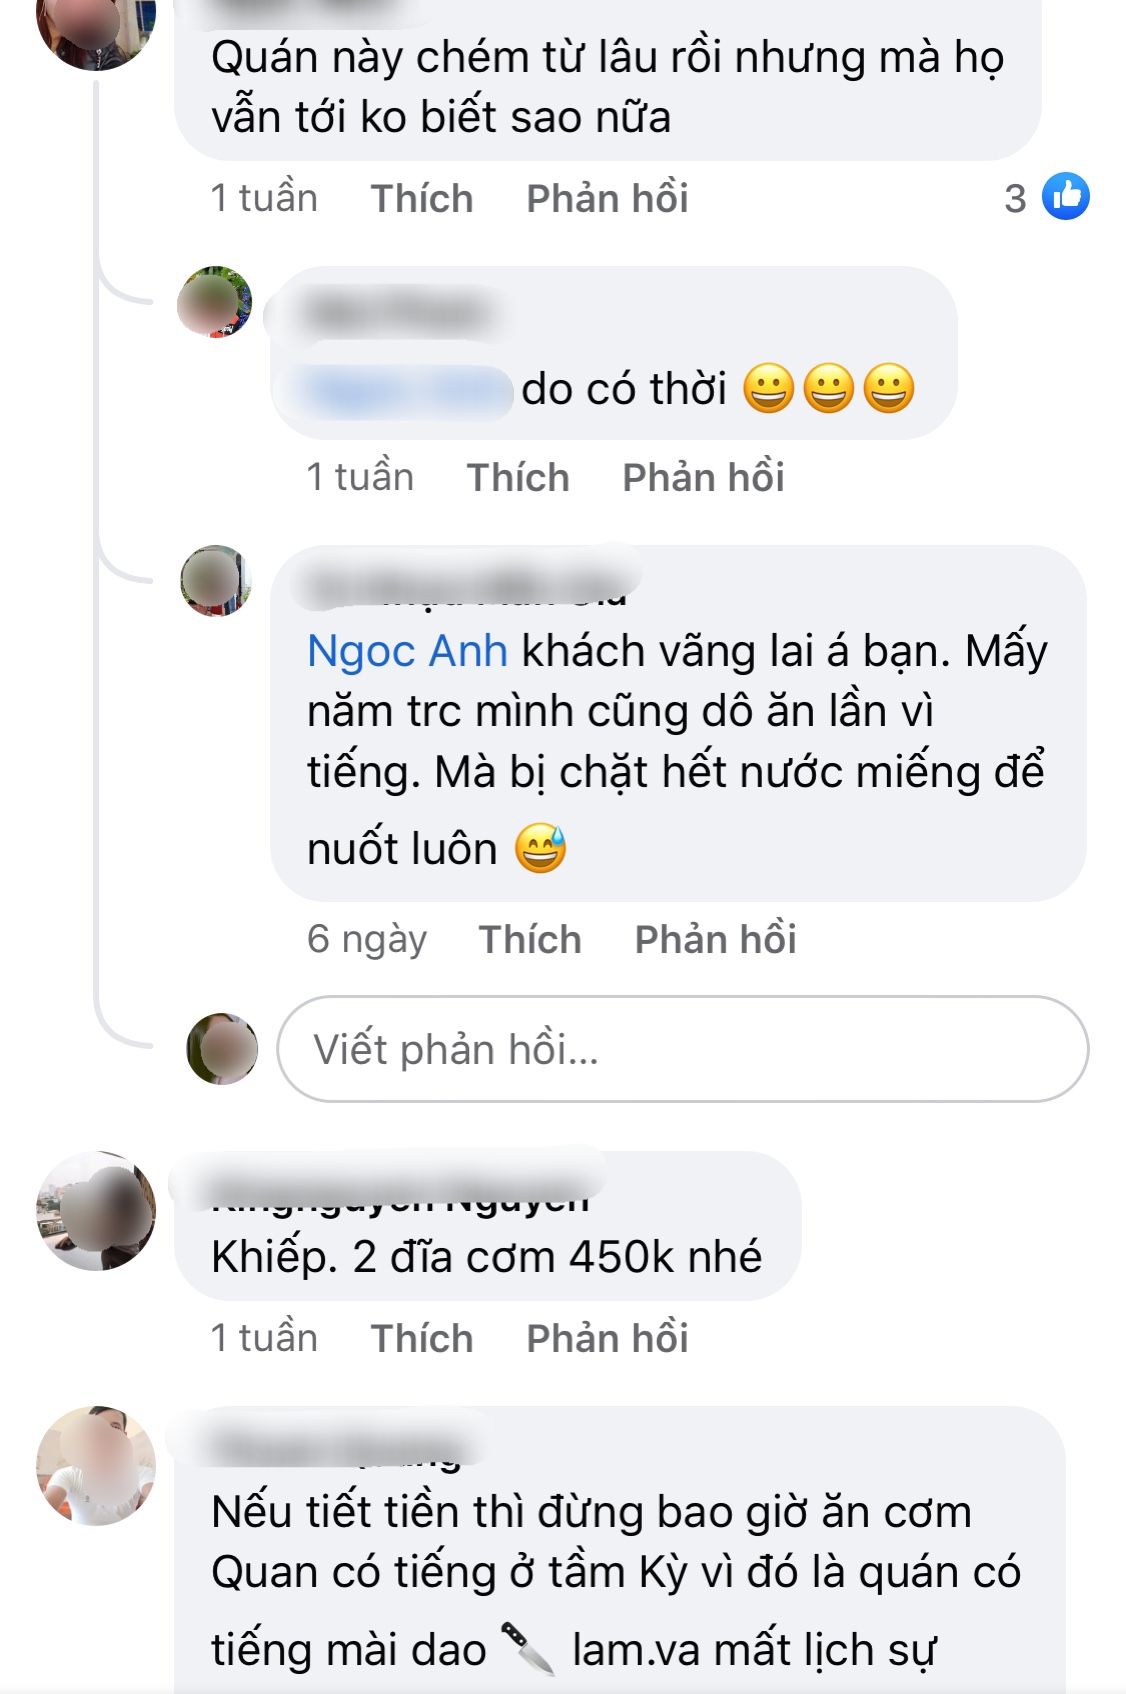This screenshot has height=1694, width=1126.
Task: Click the 'Viết phản hồi...' reply field
Action: (x=682, y=1049)
